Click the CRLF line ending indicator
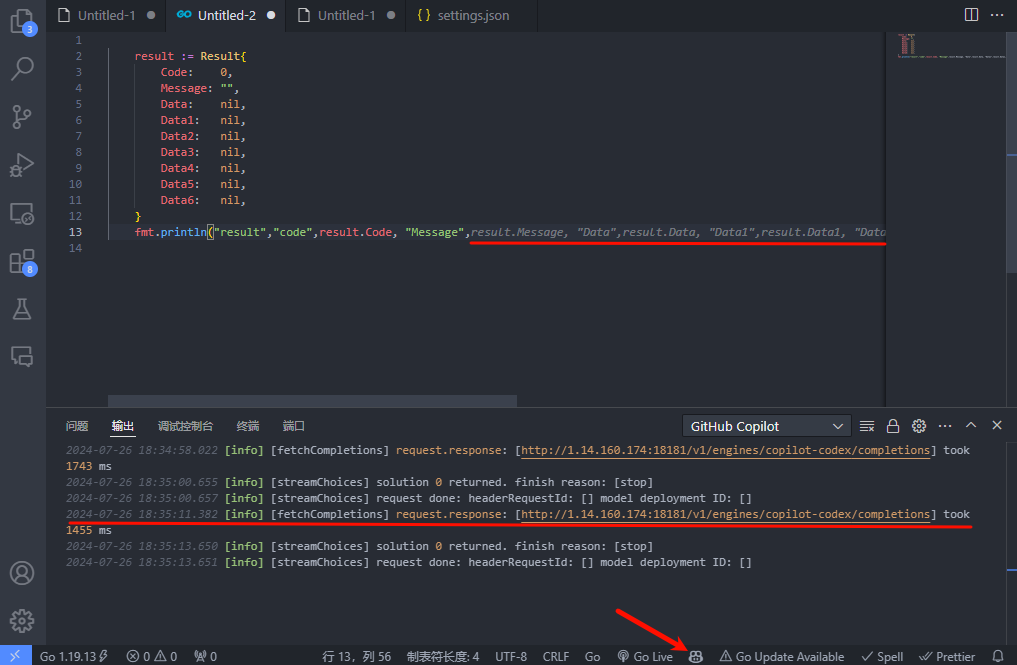Viewport: 1017px width, 665px height. 555,656
